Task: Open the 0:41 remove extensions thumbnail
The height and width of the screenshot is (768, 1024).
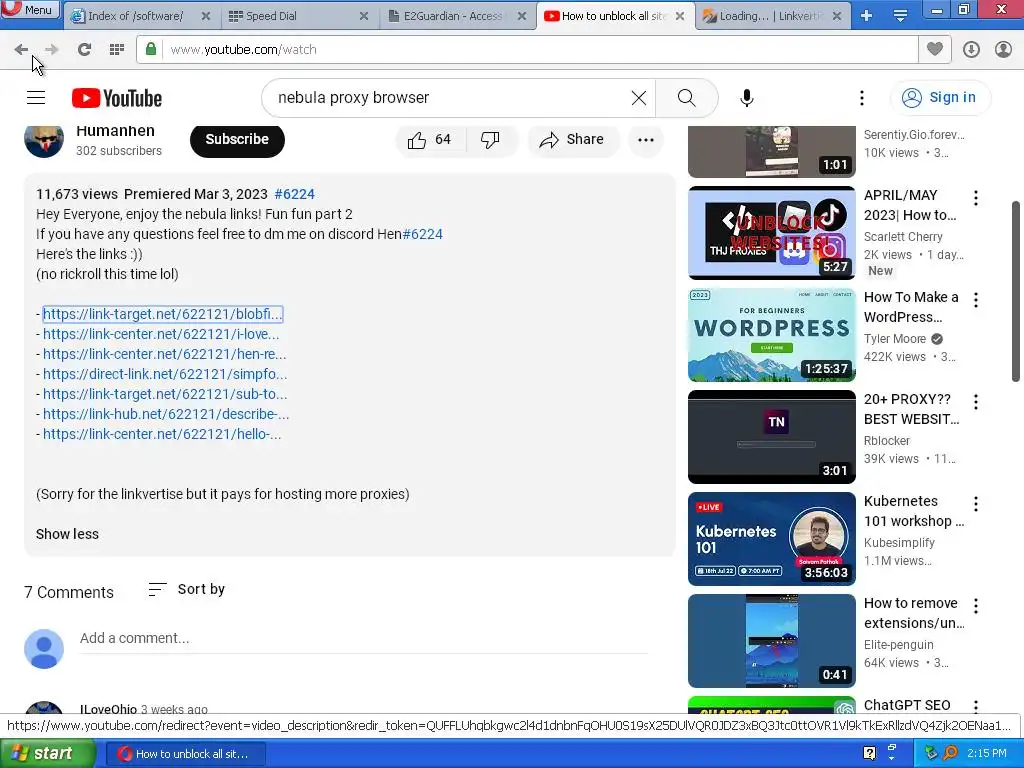Action: click(771, 640)
